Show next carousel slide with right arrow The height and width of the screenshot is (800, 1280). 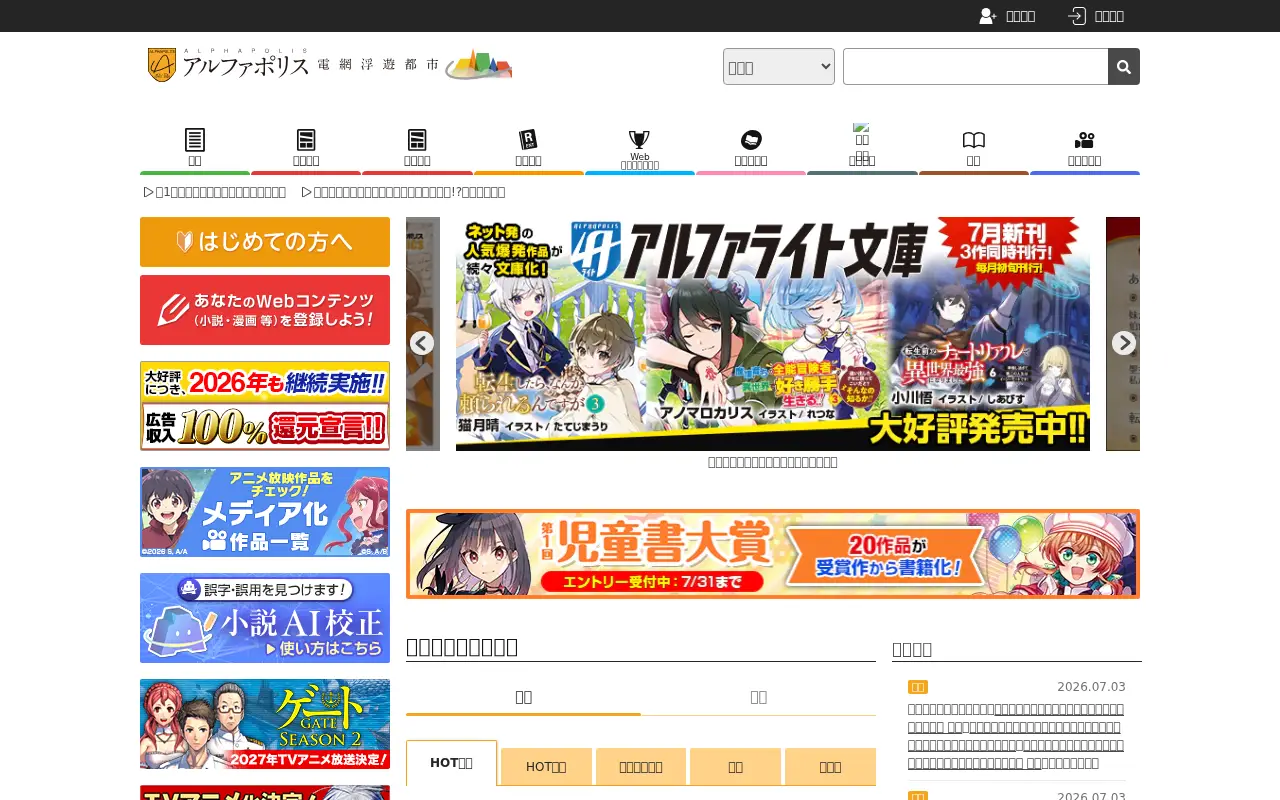[x=1124, y=343]
